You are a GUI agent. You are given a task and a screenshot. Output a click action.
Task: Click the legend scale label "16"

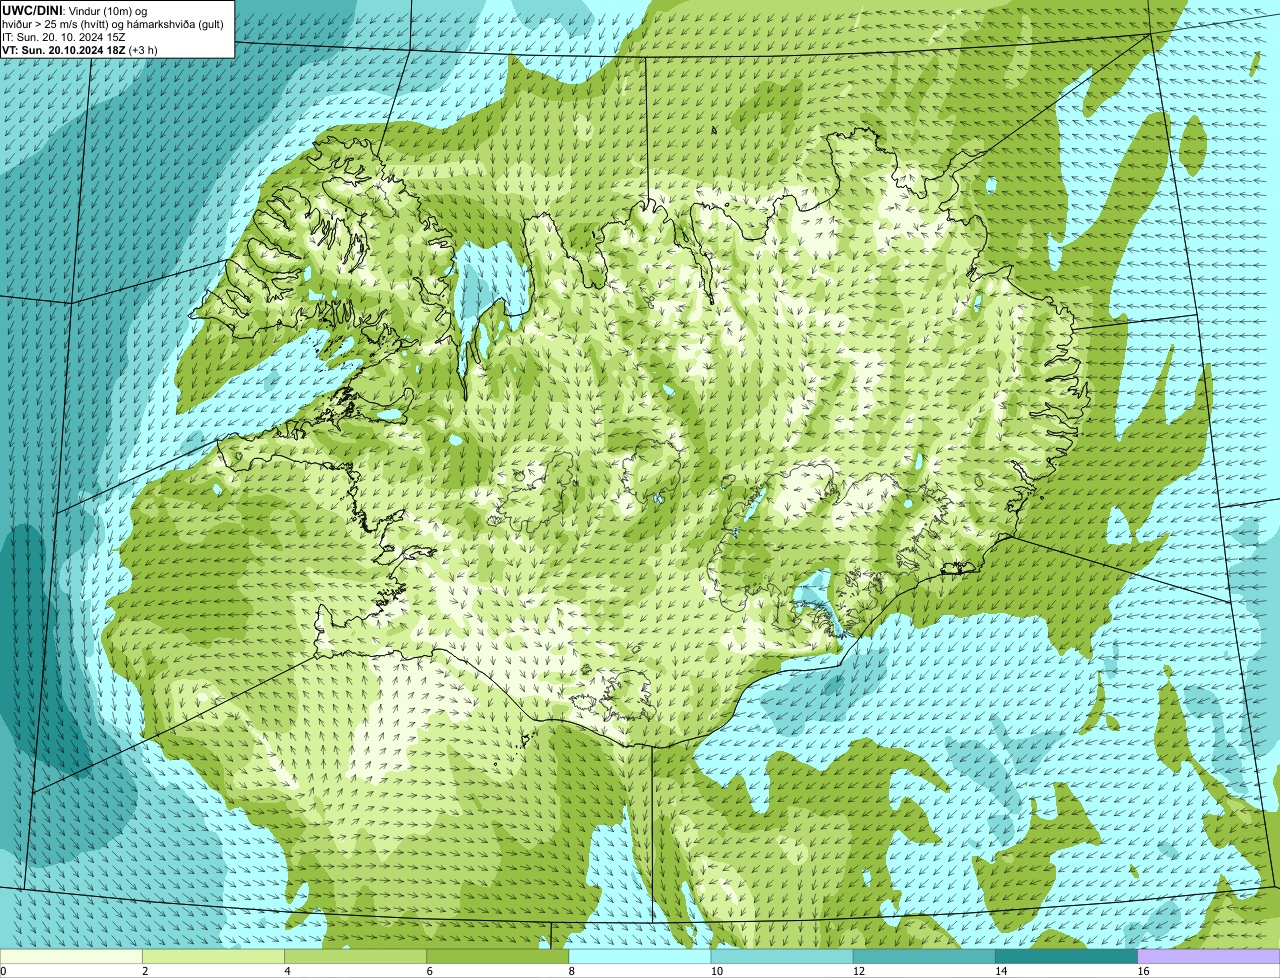(1143, 971)
